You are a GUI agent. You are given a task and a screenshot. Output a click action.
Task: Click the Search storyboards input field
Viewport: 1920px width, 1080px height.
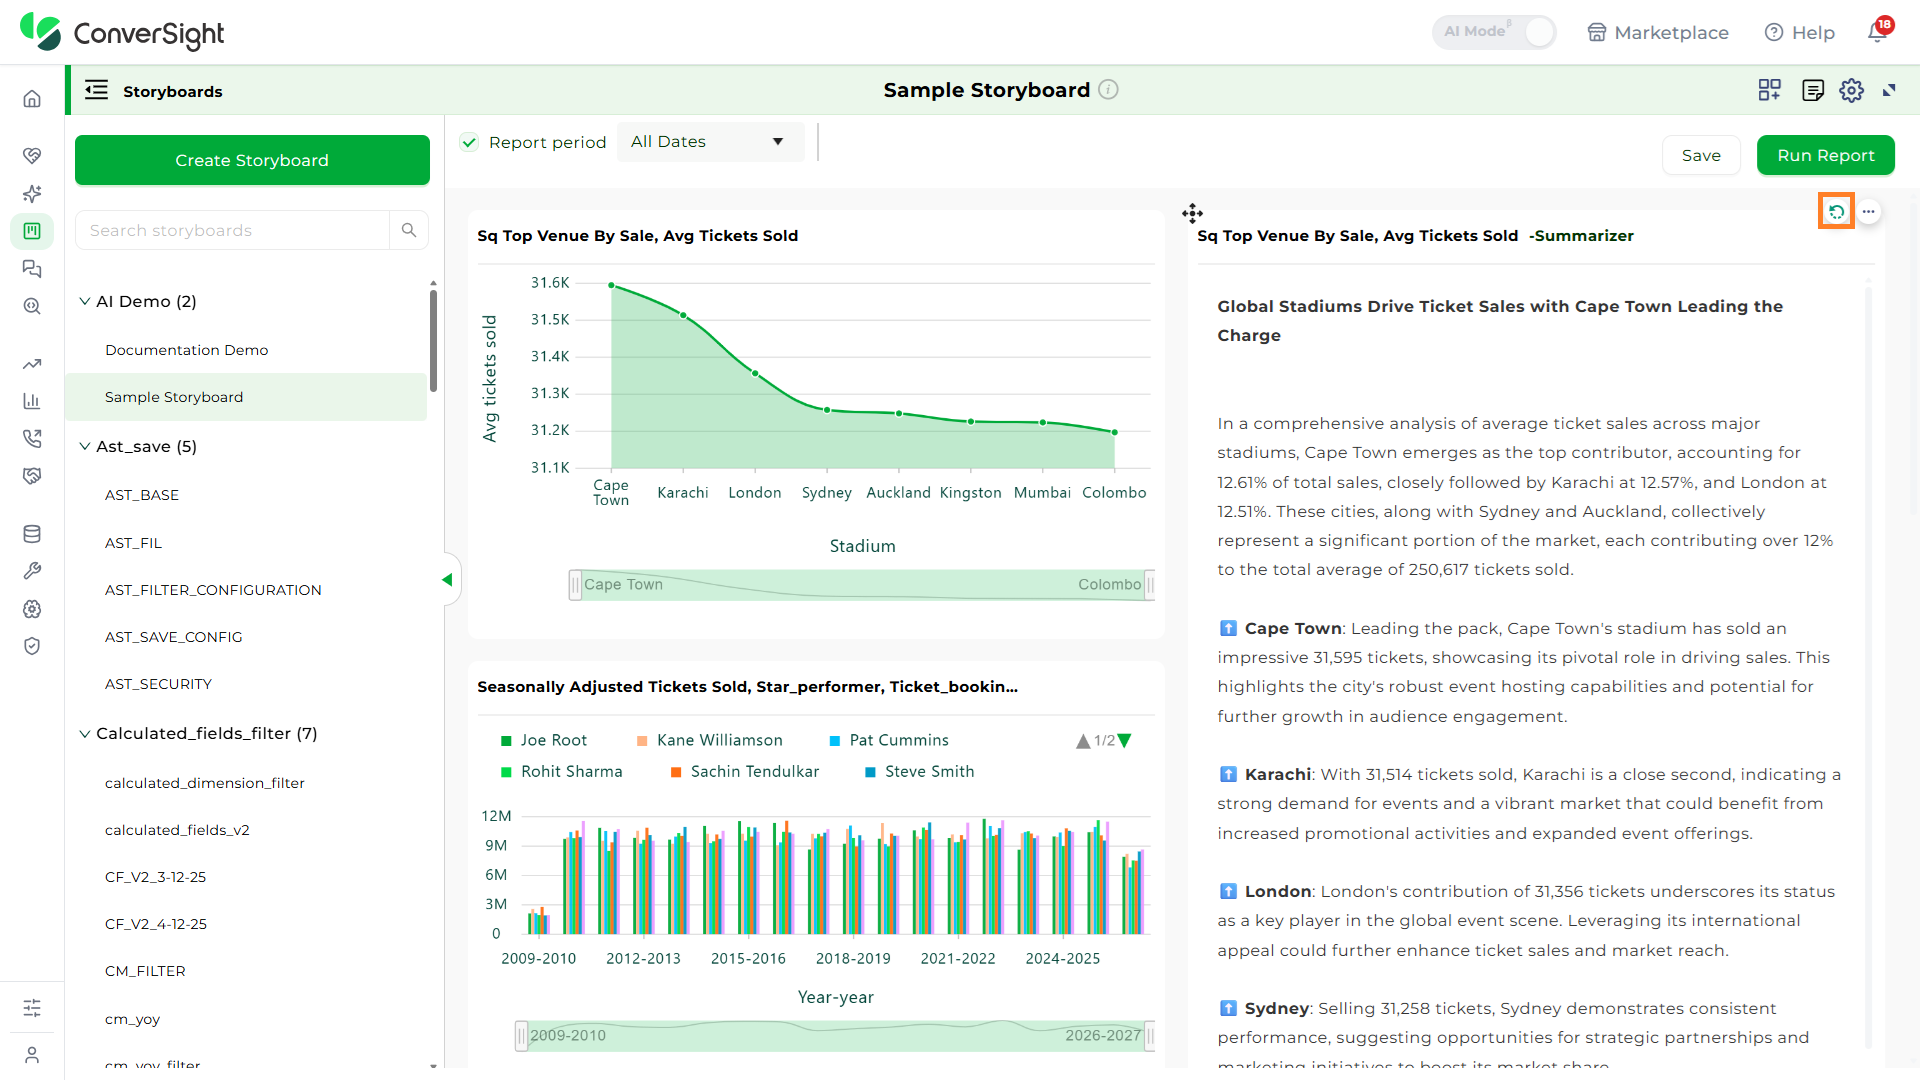click(232, 230)
